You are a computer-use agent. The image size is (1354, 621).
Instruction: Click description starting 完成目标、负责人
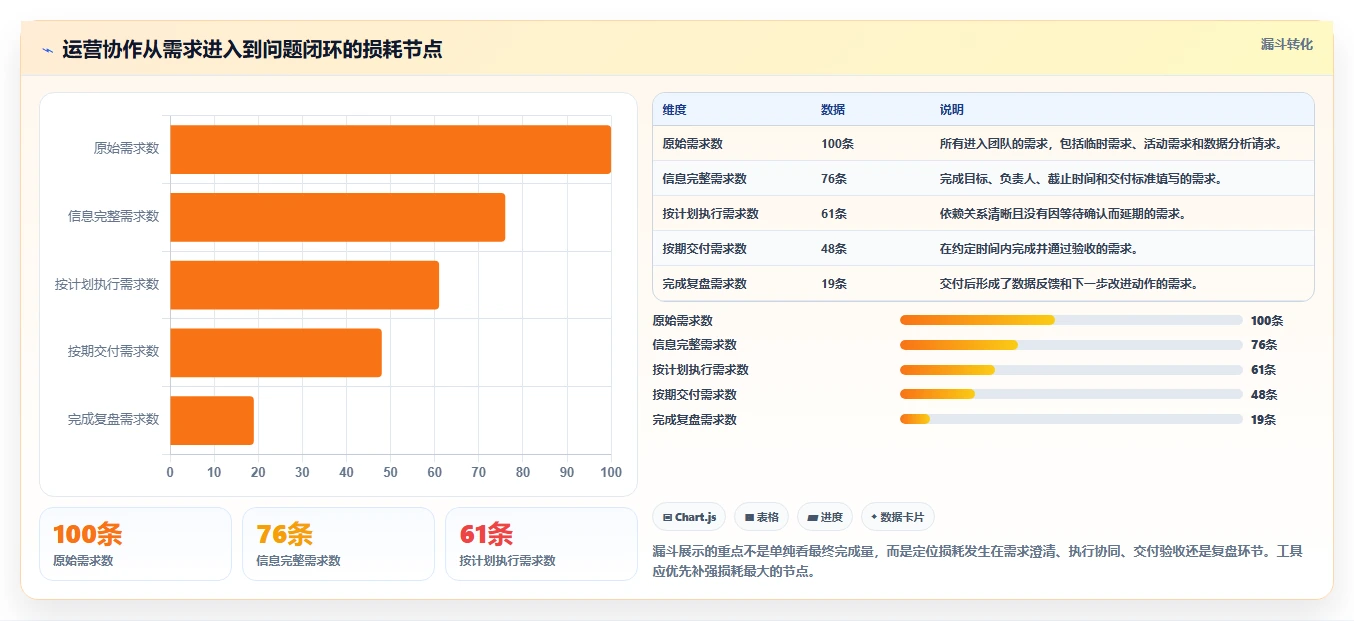click(1080, 179)
